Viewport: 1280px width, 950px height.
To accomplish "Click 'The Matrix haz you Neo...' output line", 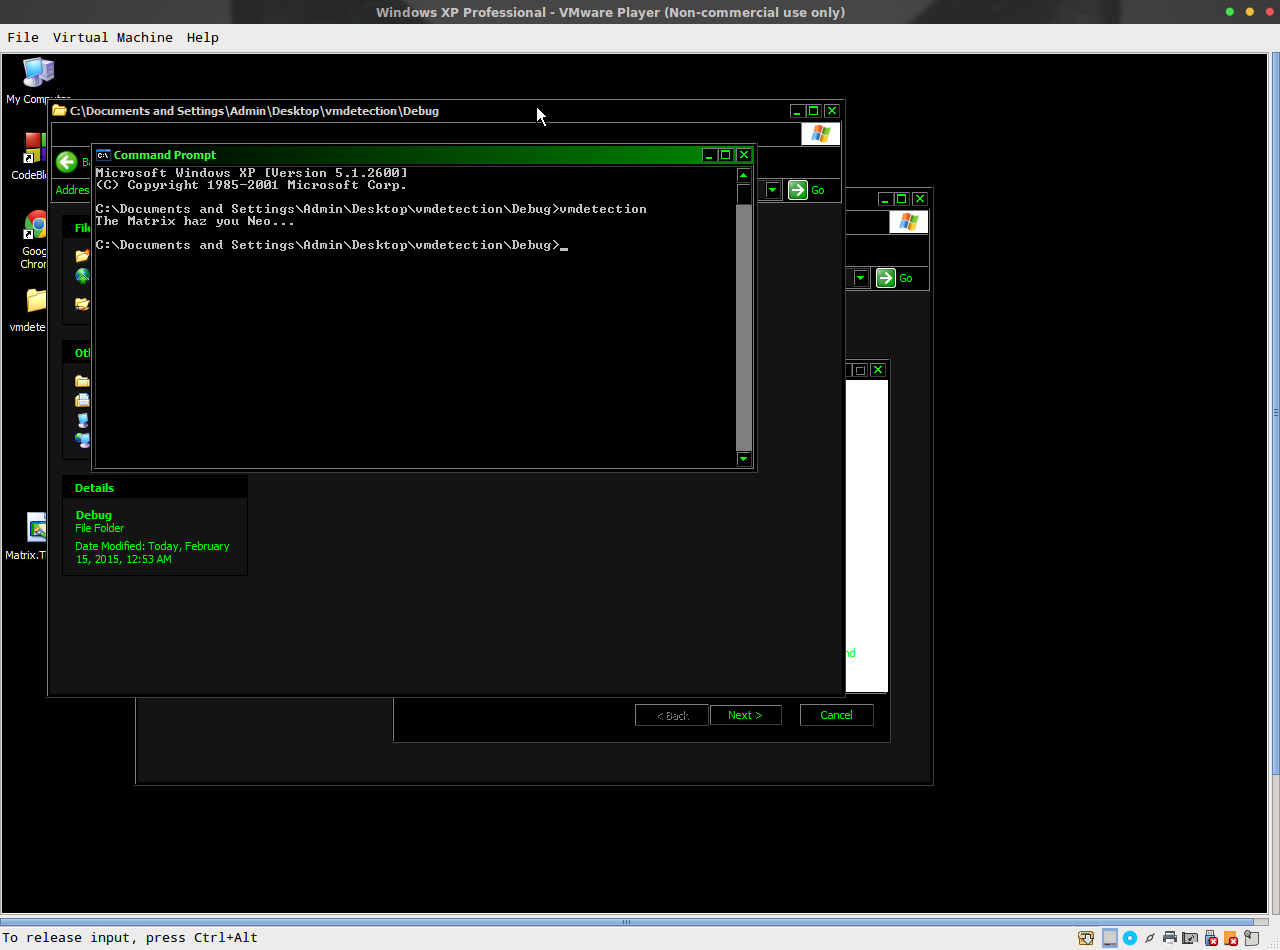I will pos(195,221).
